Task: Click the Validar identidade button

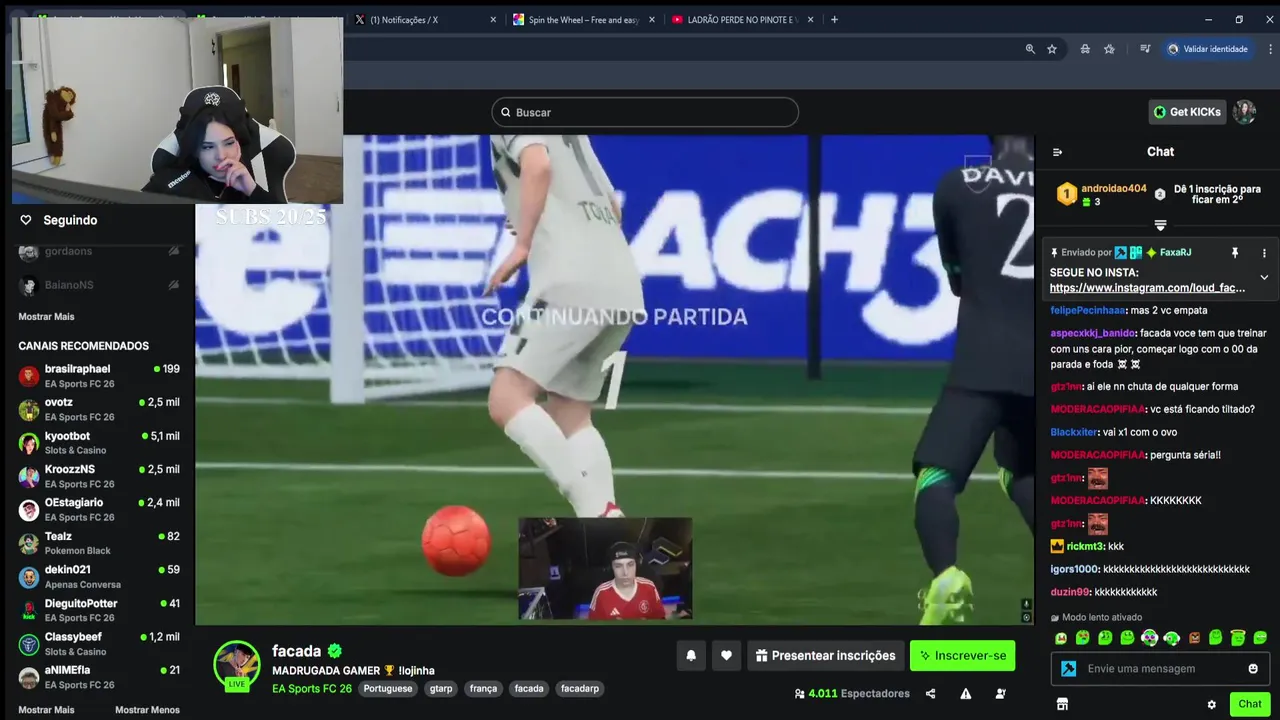Action: click(x=1207, y=49)
